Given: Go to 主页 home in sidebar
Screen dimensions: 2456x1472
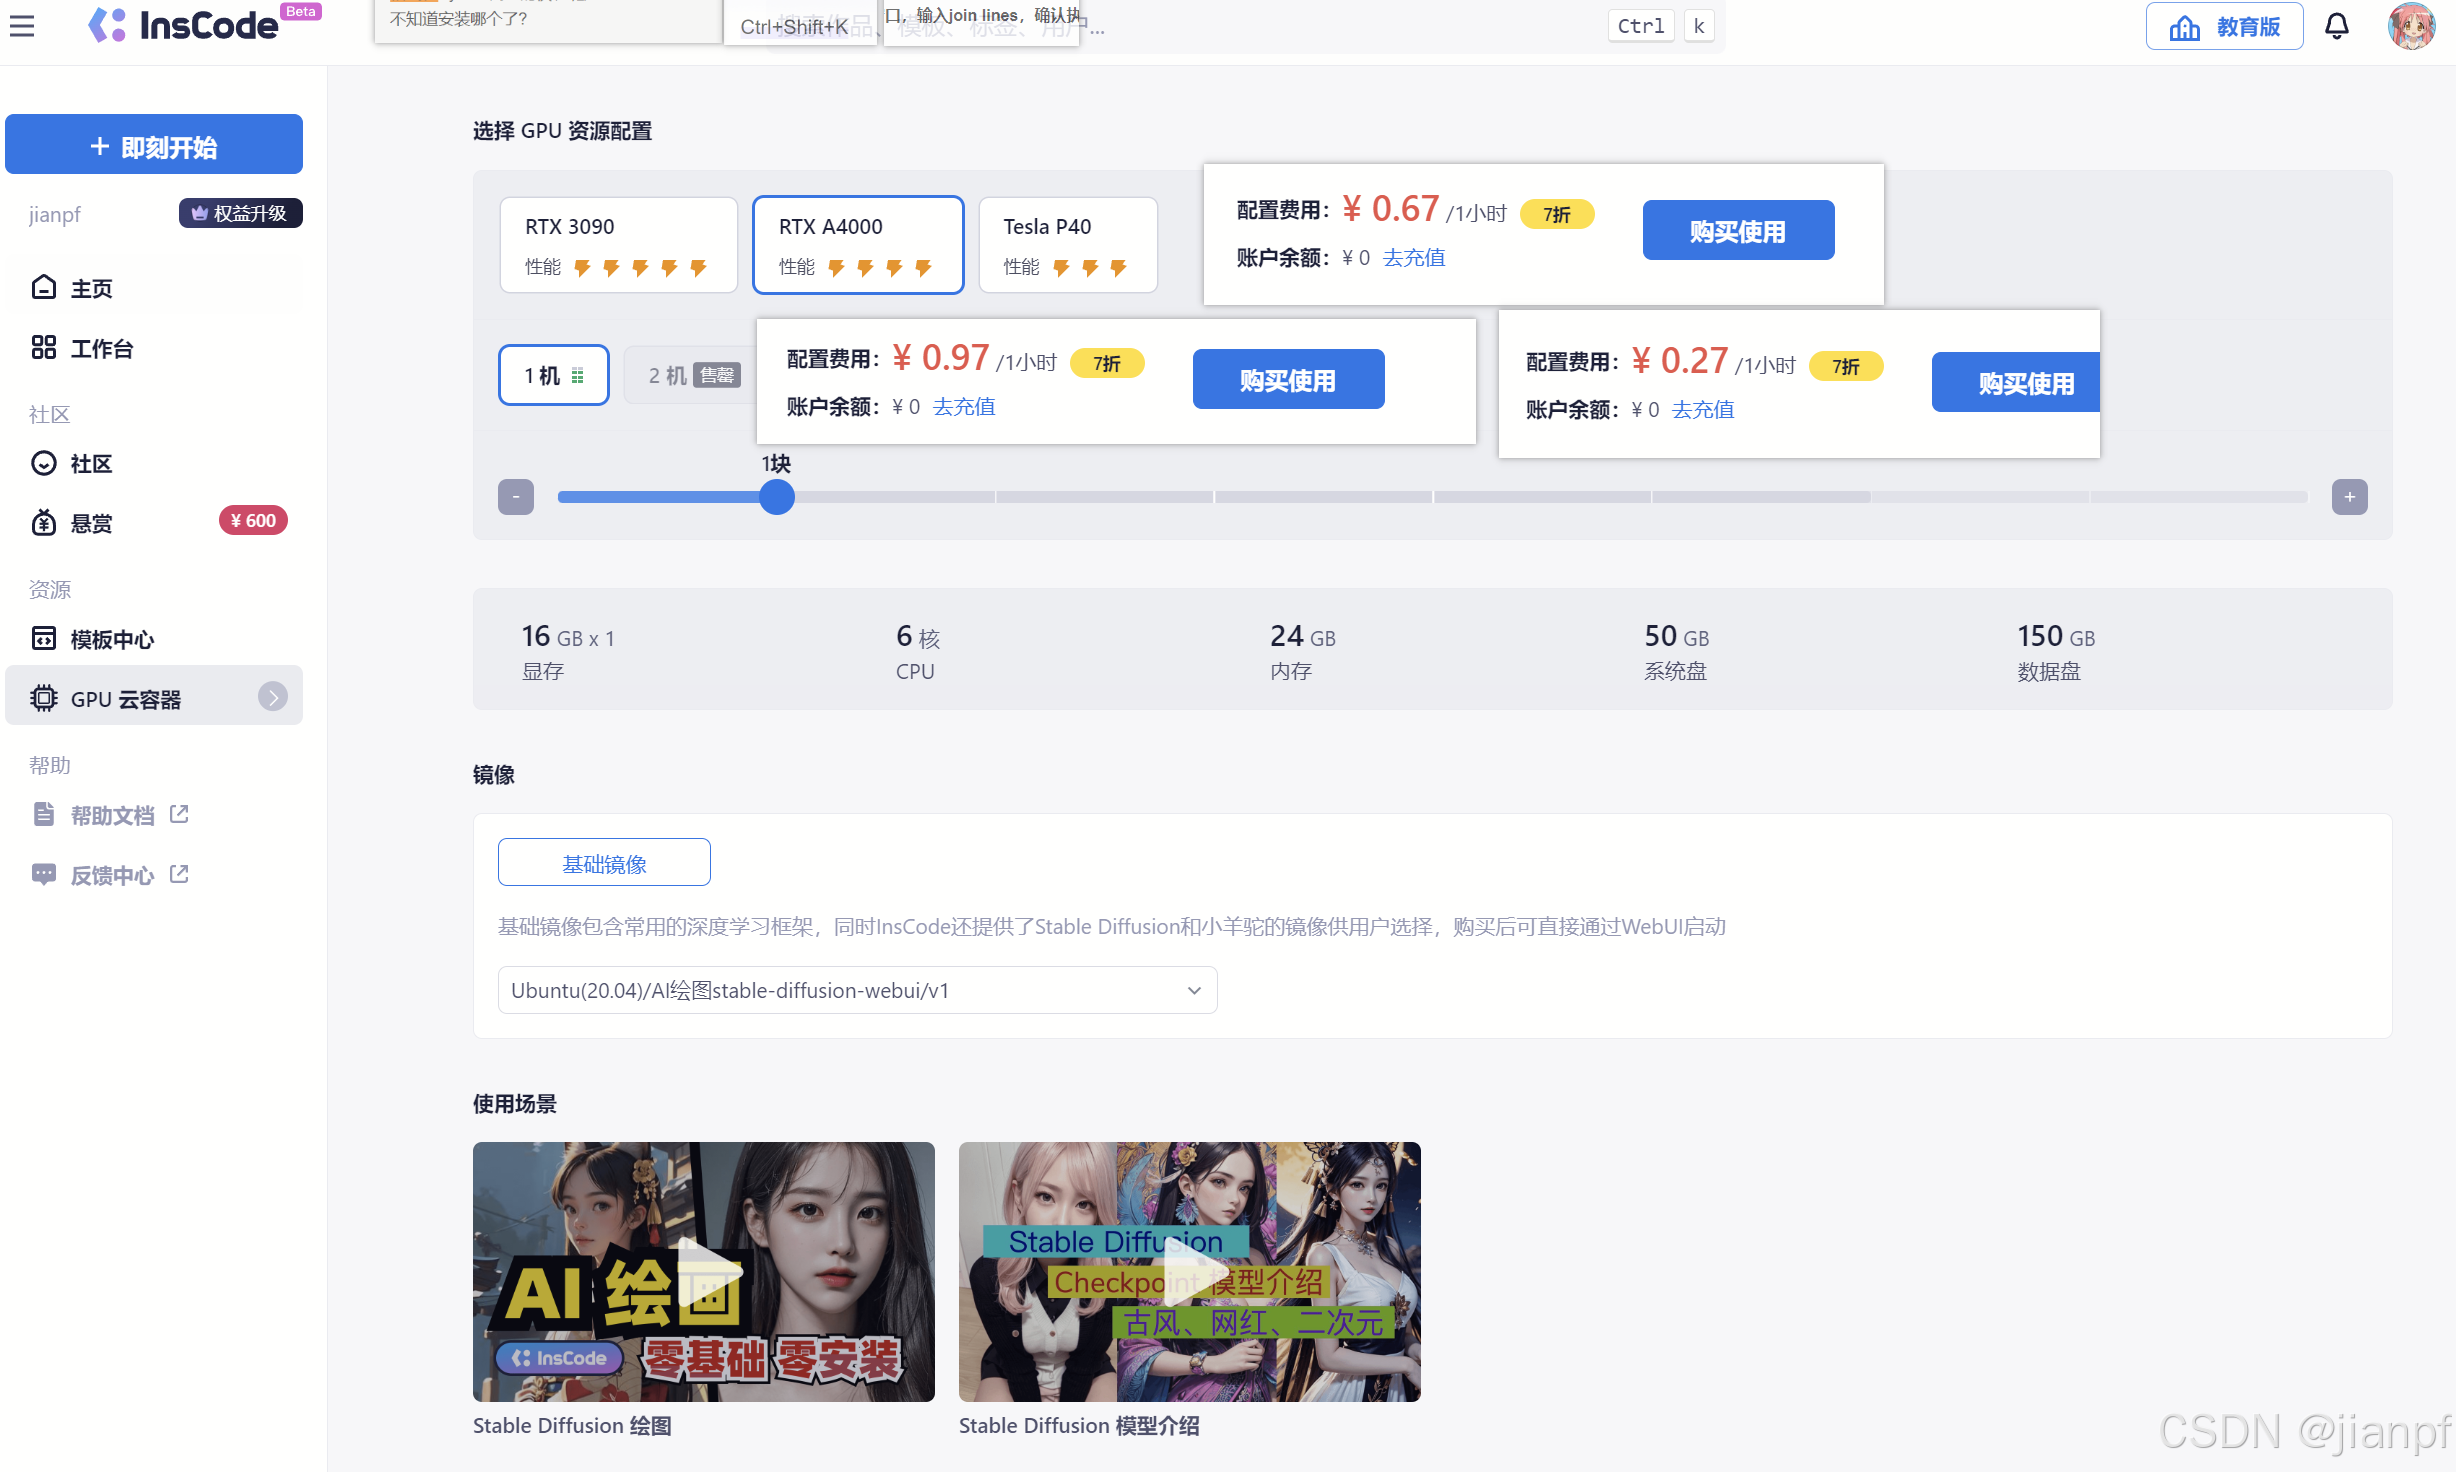Looking at the screenshot, I should tap(90, 288).
